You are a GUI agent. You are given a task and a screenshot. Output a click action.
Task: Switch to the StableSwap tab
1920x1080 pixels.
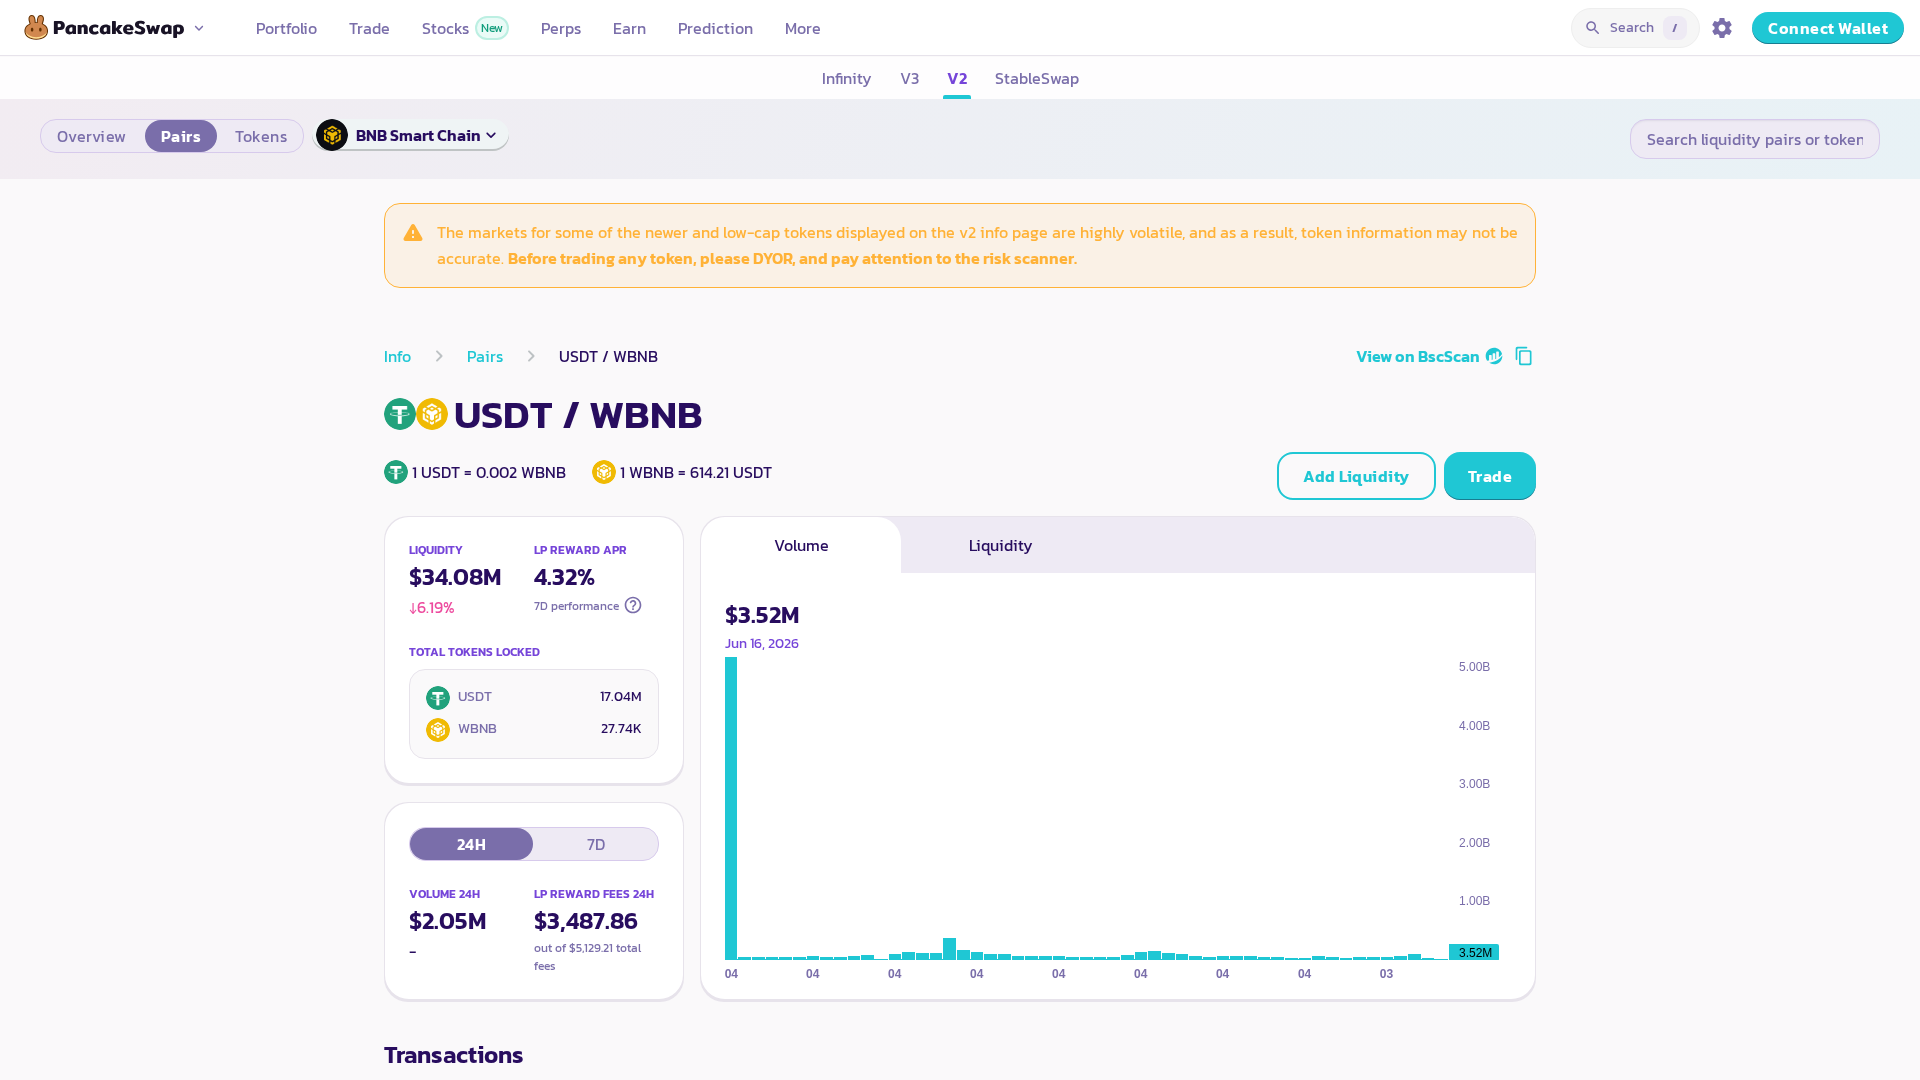[x=1037, y=78]
